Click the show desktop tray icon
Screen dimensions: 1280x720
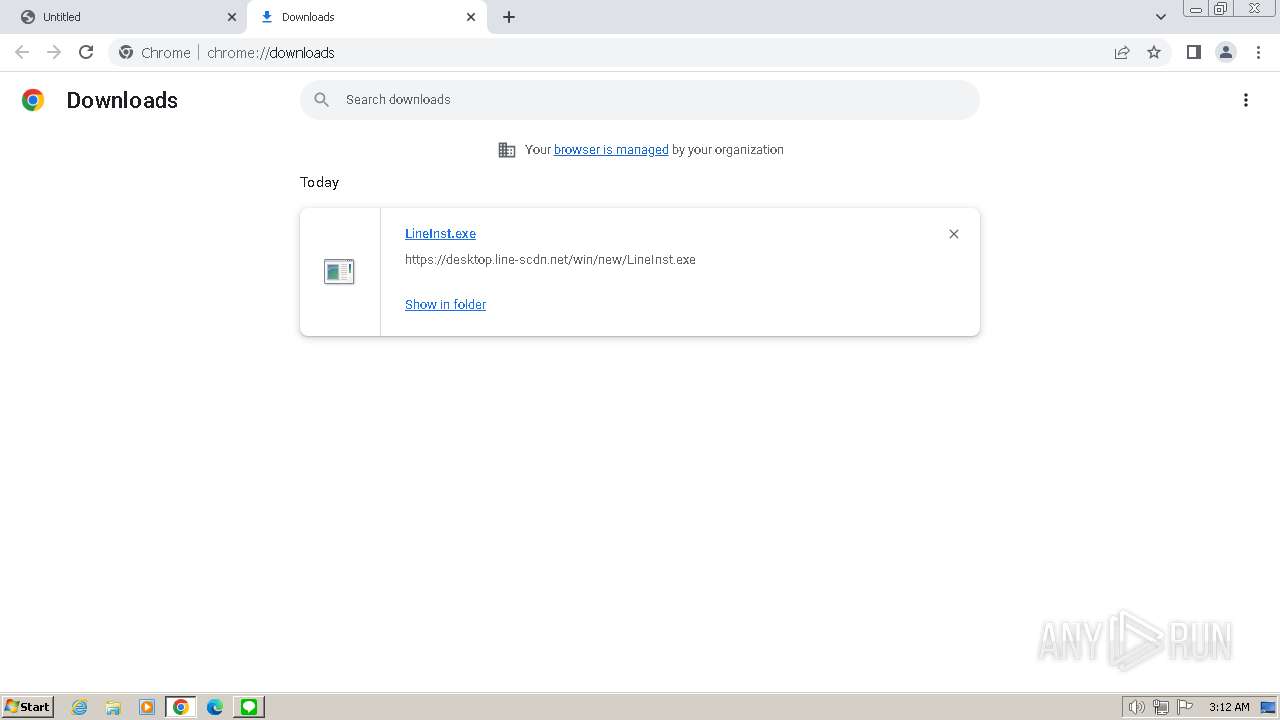[x=1268, y=707]
